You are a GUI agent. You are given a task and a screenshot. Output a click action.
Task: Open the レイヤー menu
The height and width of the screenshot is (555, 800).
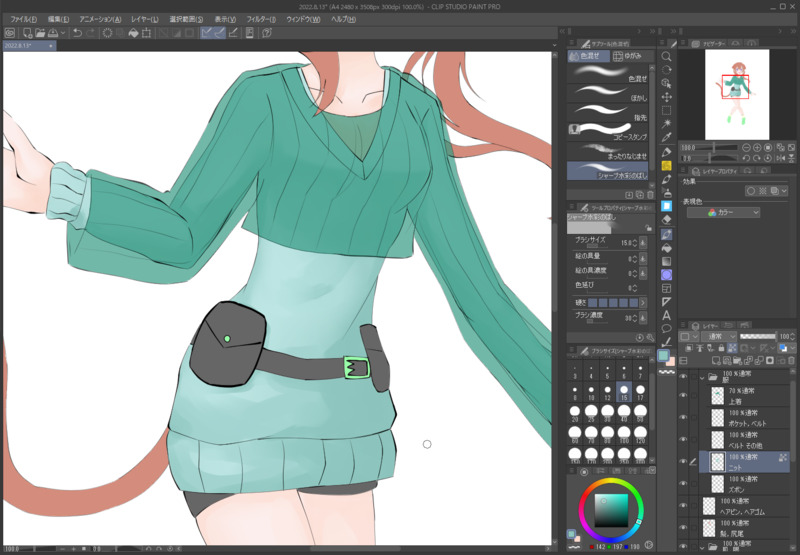click(x=143, y=19)
